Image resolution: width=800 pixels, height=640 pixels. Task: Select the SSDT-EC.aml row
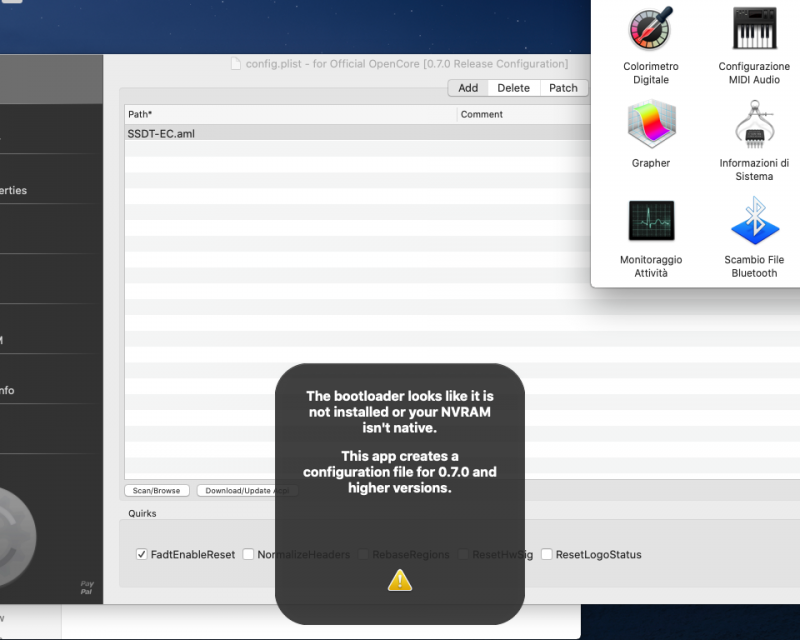pyautogui.click(x=357, y=133)
